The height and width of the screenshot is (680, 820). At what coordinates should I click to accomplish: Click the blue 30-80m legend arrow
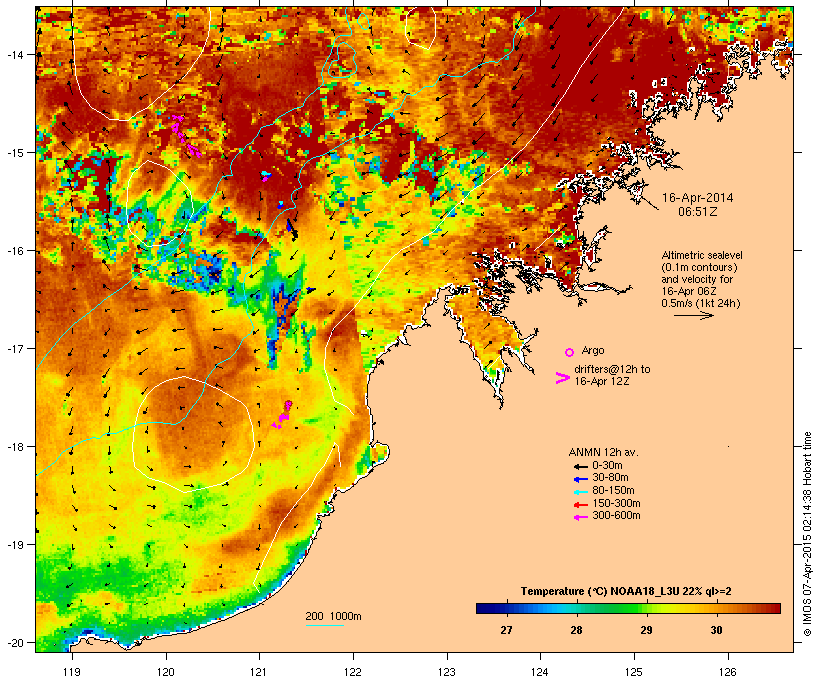[580, 479]
